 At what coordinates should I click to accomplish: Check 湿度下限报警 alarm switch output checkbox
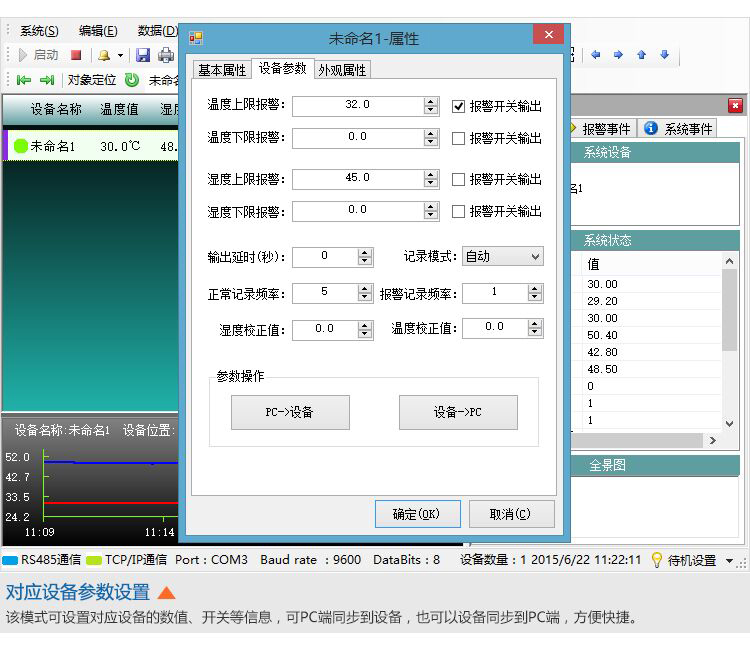pos(458,211)
